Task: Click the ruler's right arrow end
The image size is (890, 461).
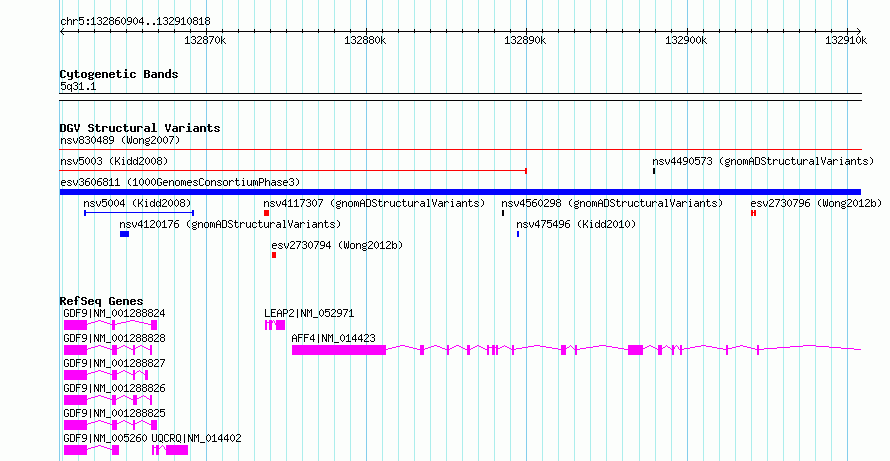Action: (859, 31)
